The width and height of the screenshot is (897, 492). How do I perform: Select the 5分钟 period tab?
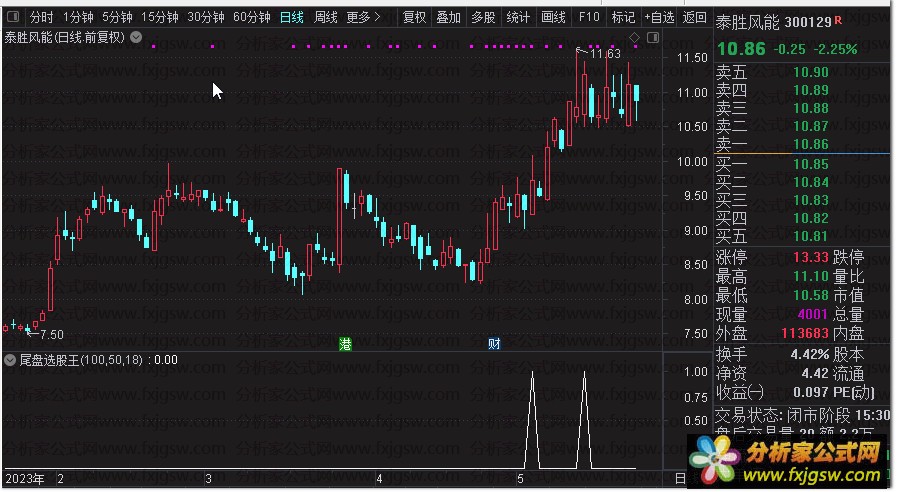[x=117, y=17]
